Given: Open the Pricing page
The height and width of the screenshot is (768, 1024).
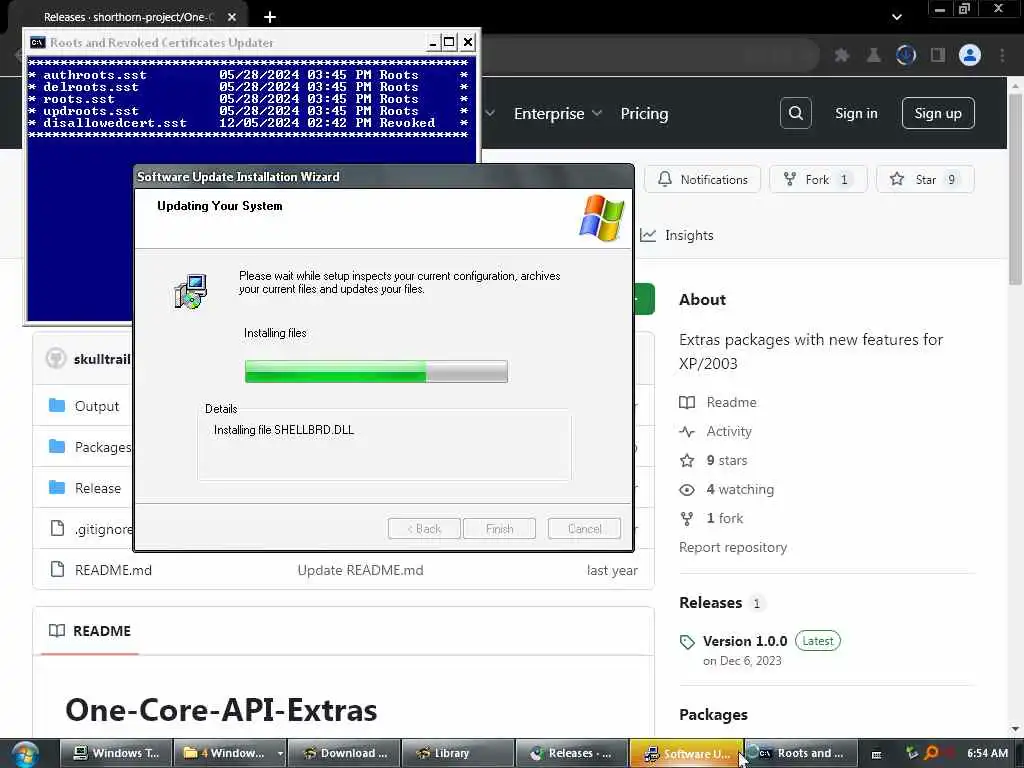Looking at the screenshot, I should 644,114.
